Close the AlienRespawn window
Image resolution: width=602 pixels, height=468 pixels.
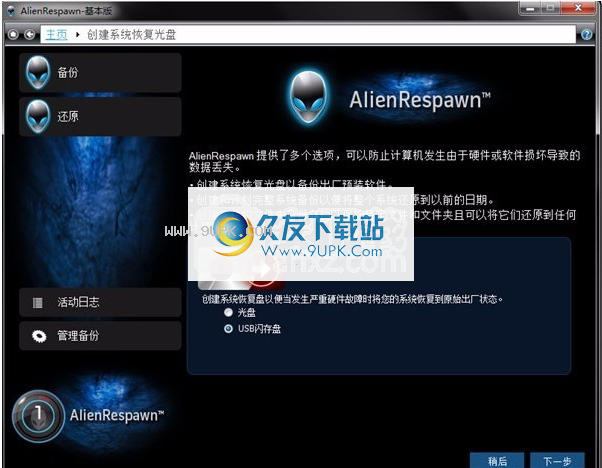(578, 8)
